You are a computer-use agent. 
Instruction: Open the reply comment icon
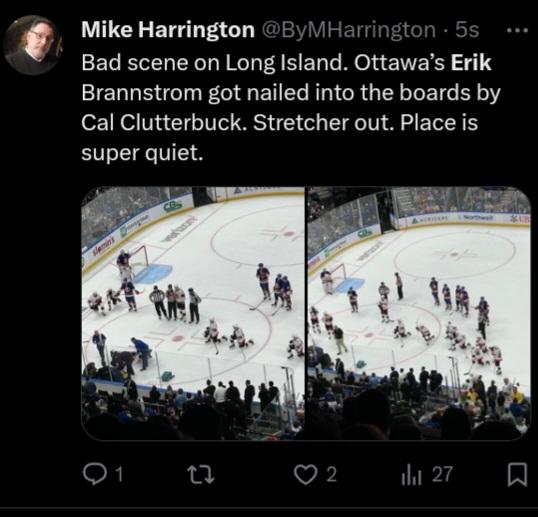[x=92, y=475]
